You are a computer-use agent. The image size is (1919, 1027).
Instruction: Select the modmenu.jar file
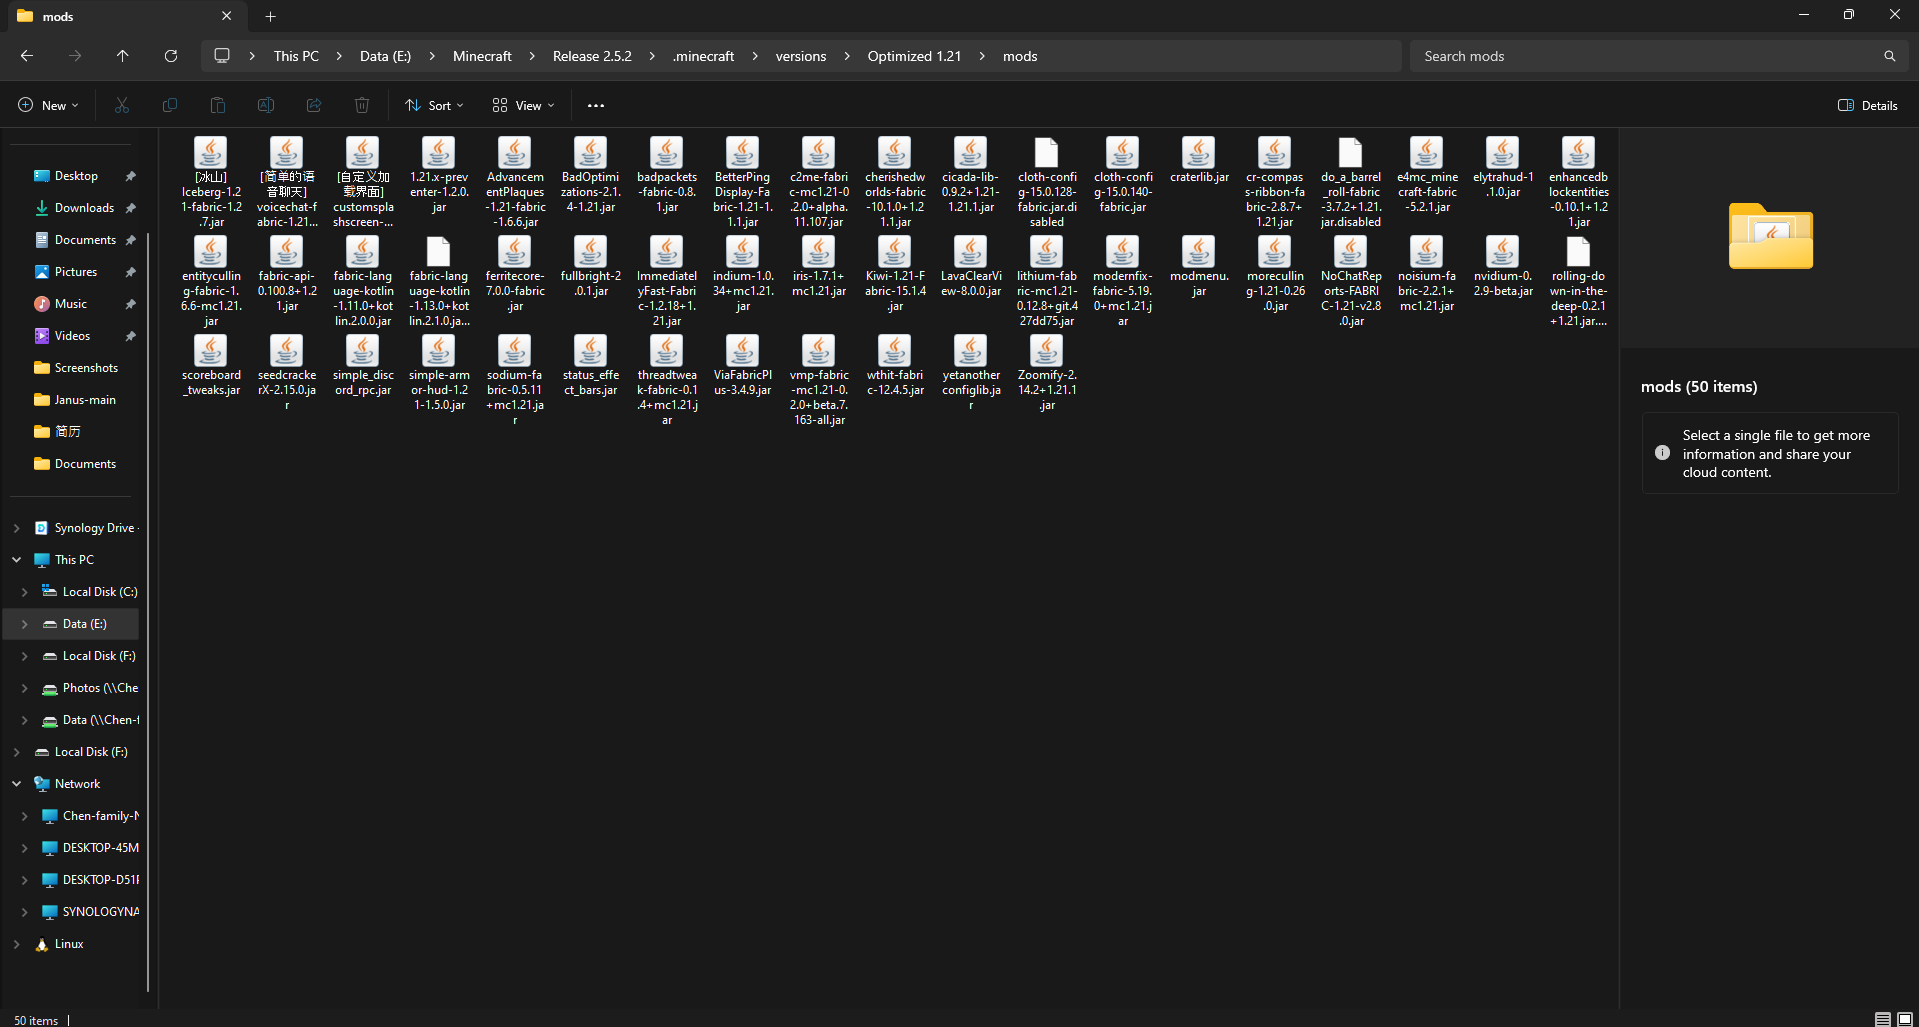point(1199,267)
